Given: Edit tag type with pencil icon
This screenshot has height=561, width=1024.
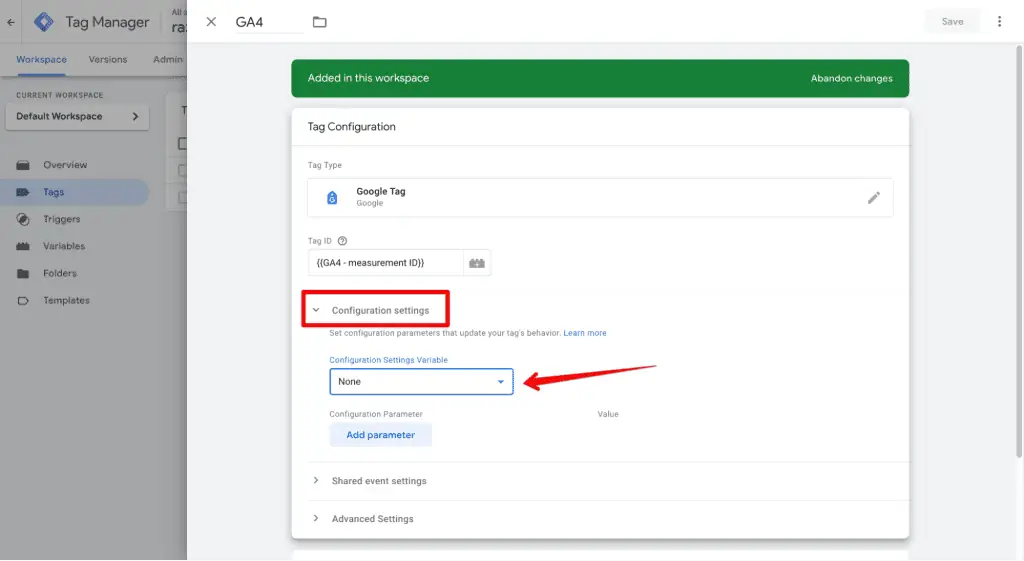Looking at the screenshot, I should pos(873,197).
